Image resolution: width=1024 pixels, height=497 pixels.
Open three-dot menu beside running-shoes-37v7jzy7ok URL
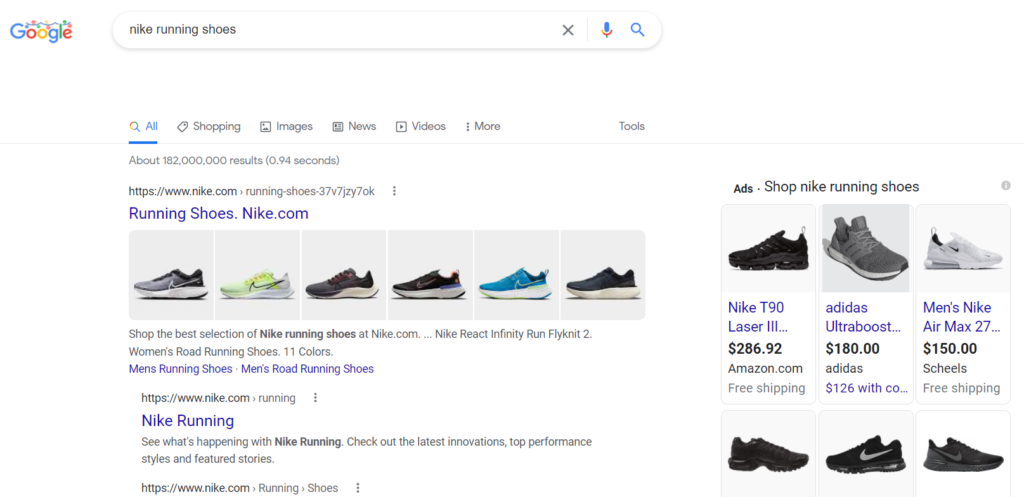click(394, 191)
